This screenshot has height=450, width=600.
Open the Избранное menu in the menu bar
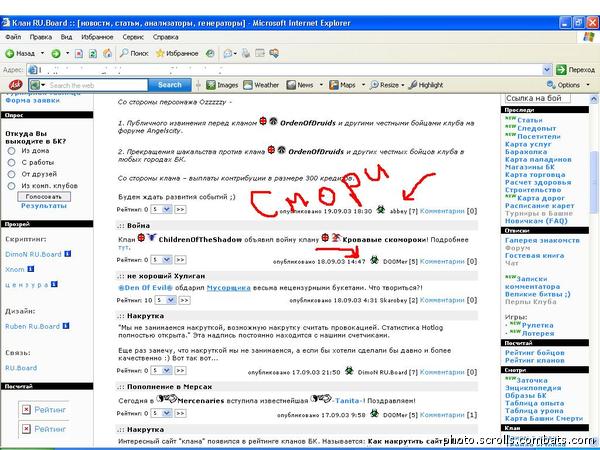[x=97, y=37]
